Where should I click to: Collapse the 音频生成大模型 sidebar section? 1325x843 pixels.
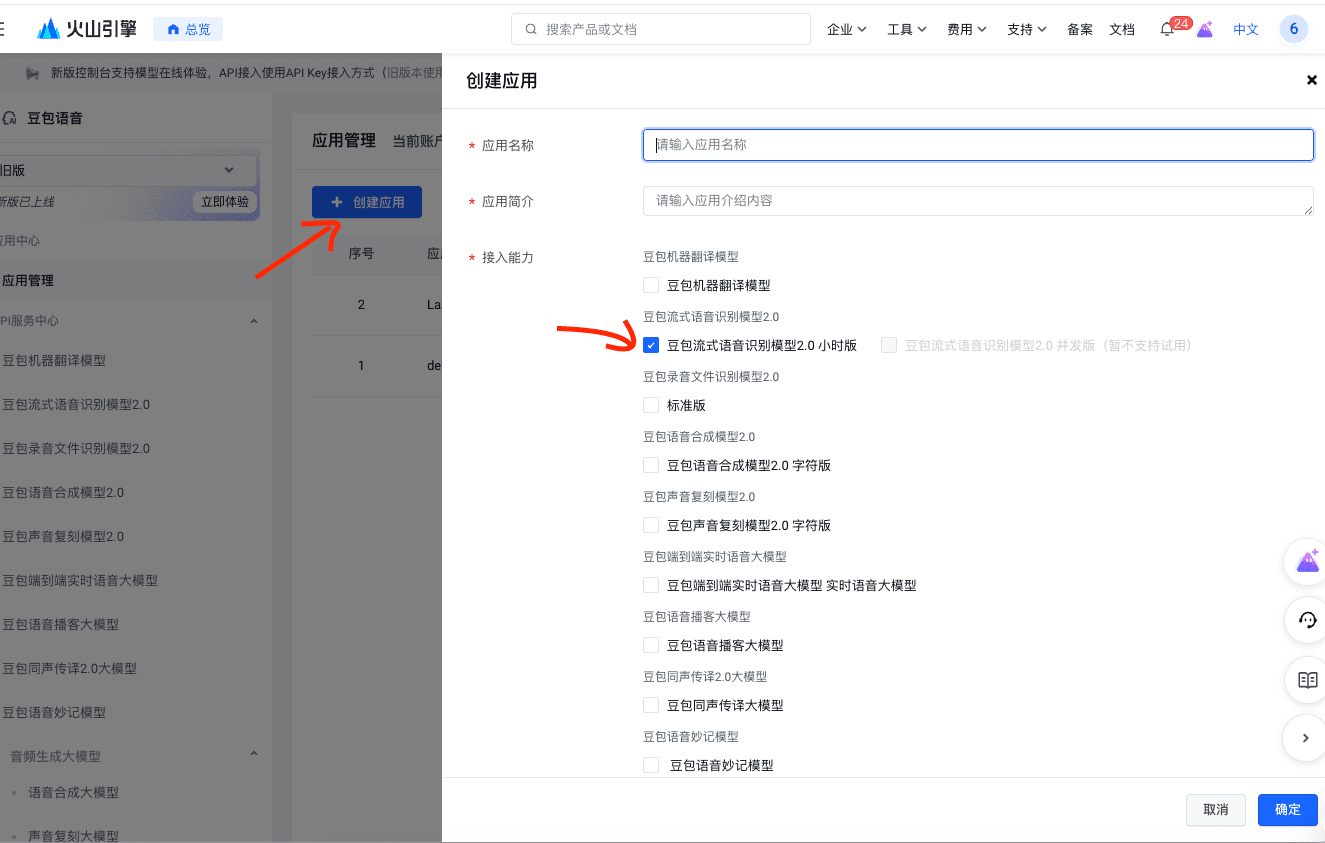pos(253,753)
